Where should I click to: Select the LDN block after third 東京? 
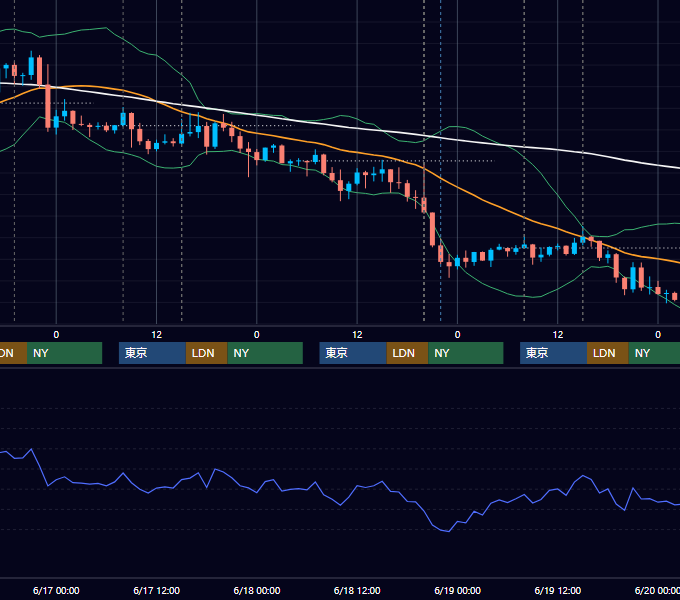[608, 353]
